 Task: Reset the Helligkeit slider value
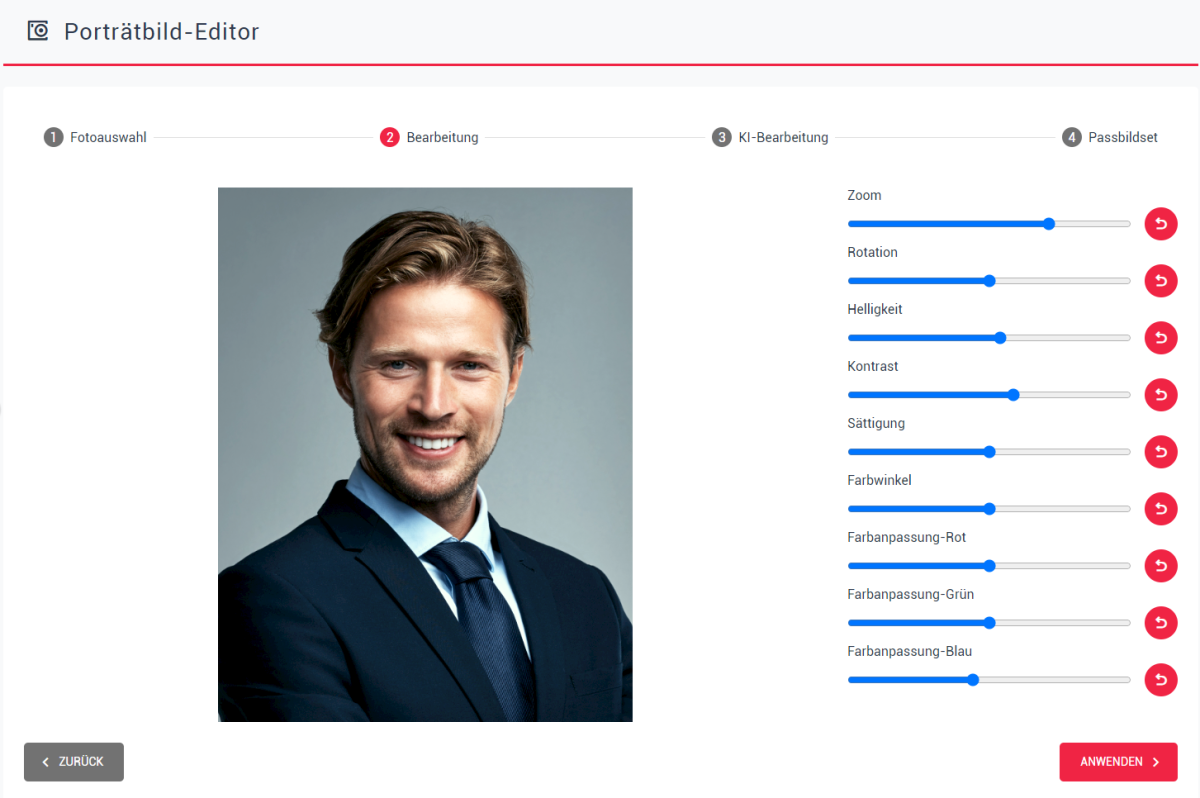coord(1161,338)
